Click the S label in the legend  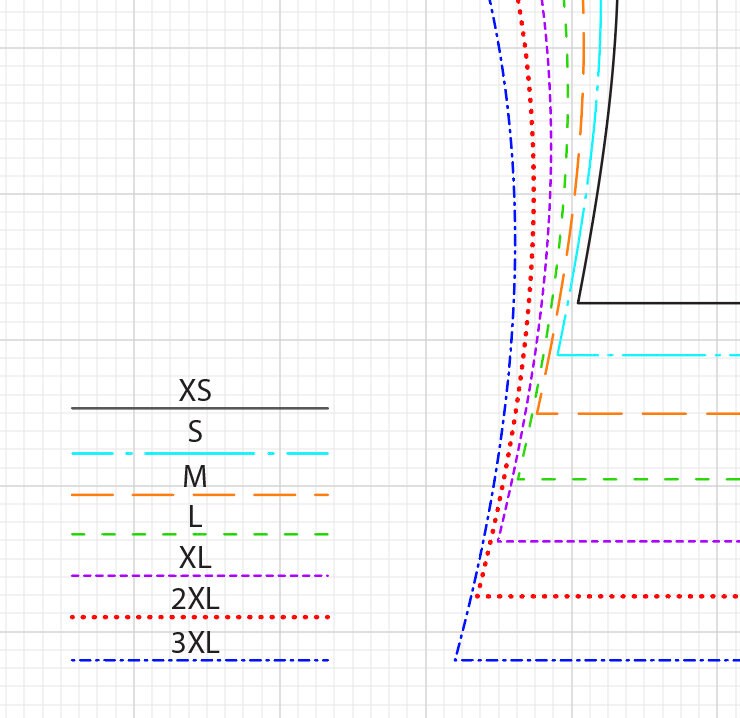coord(195,433)
